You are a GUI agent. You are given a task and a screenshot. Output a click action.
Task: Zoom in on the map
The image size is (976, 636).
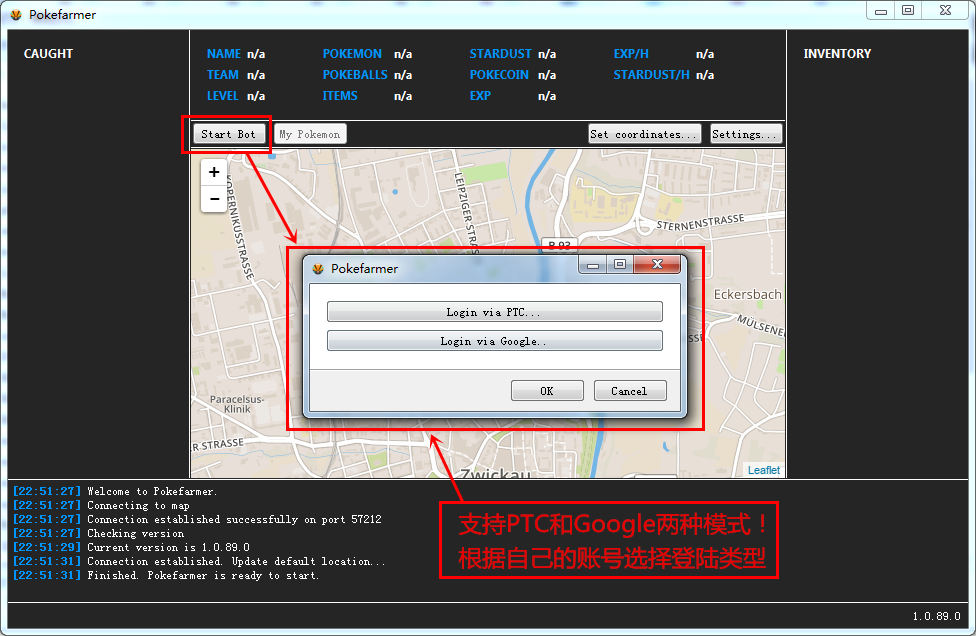214,172
